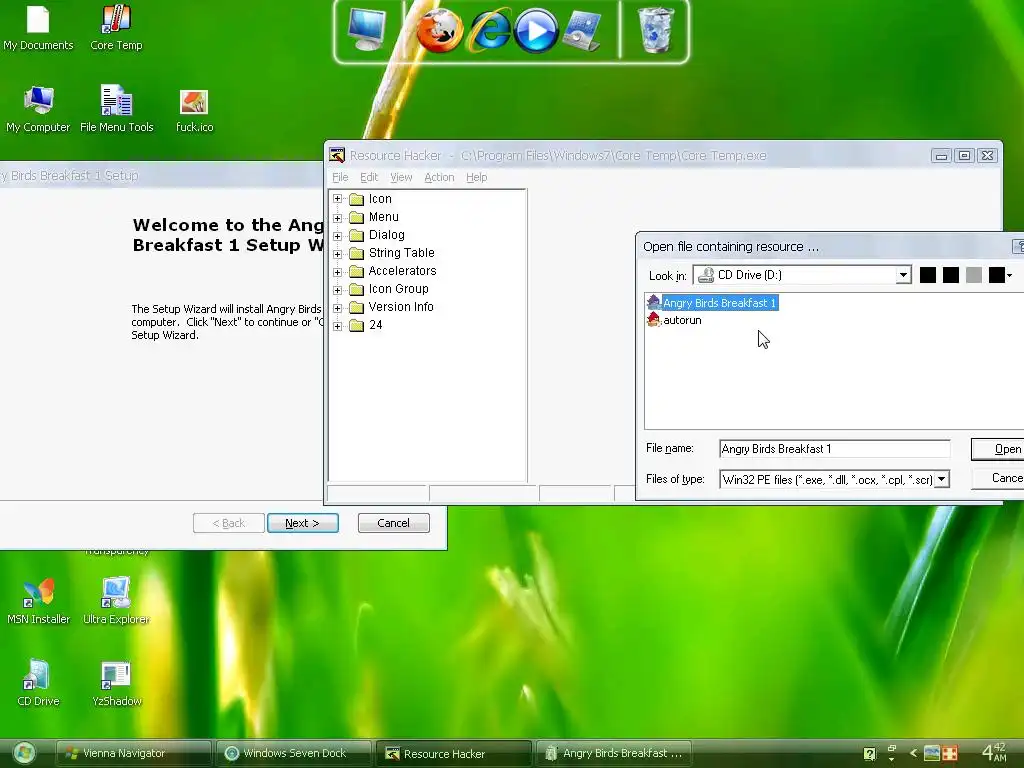Open the File Menu Tools shortcut
Image resolution: width=1024 pixels, height=768 pixels.
click(x=116, y=109)
